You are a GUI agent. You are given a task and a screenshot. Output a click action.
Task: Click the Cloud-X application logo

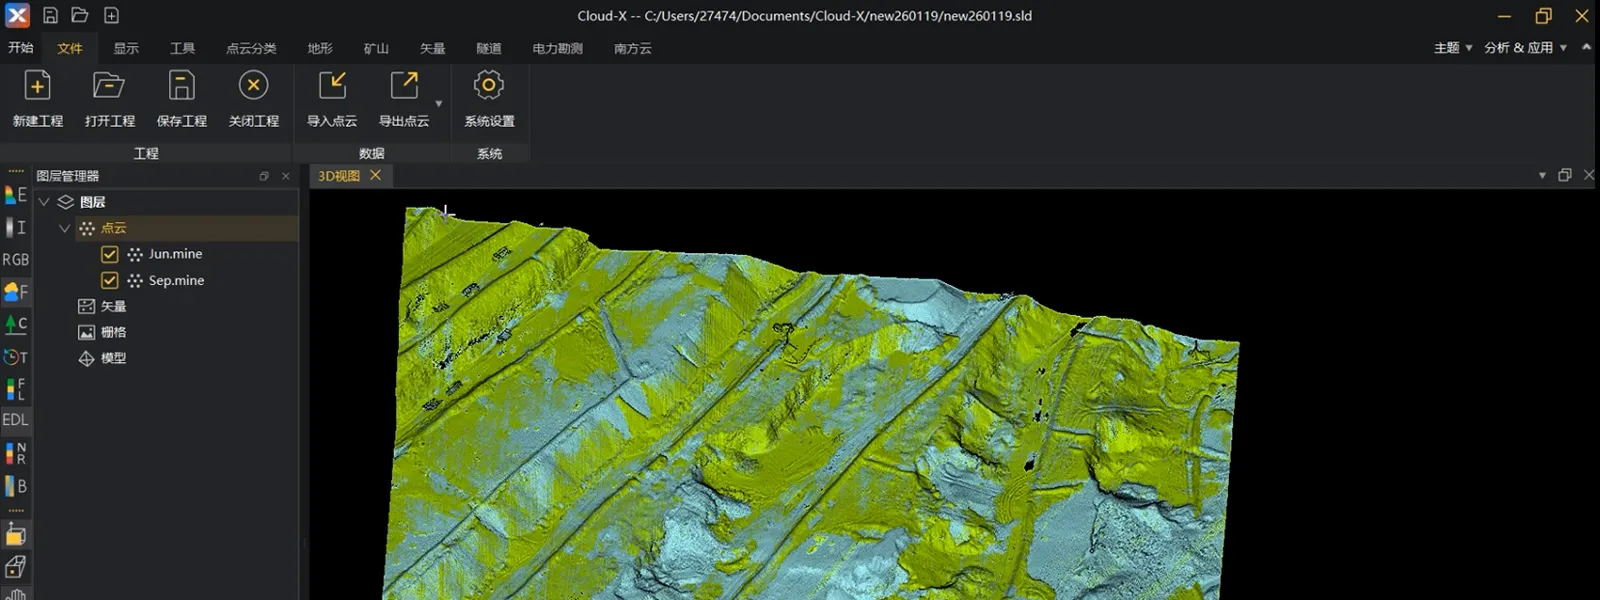click(17, 15)
